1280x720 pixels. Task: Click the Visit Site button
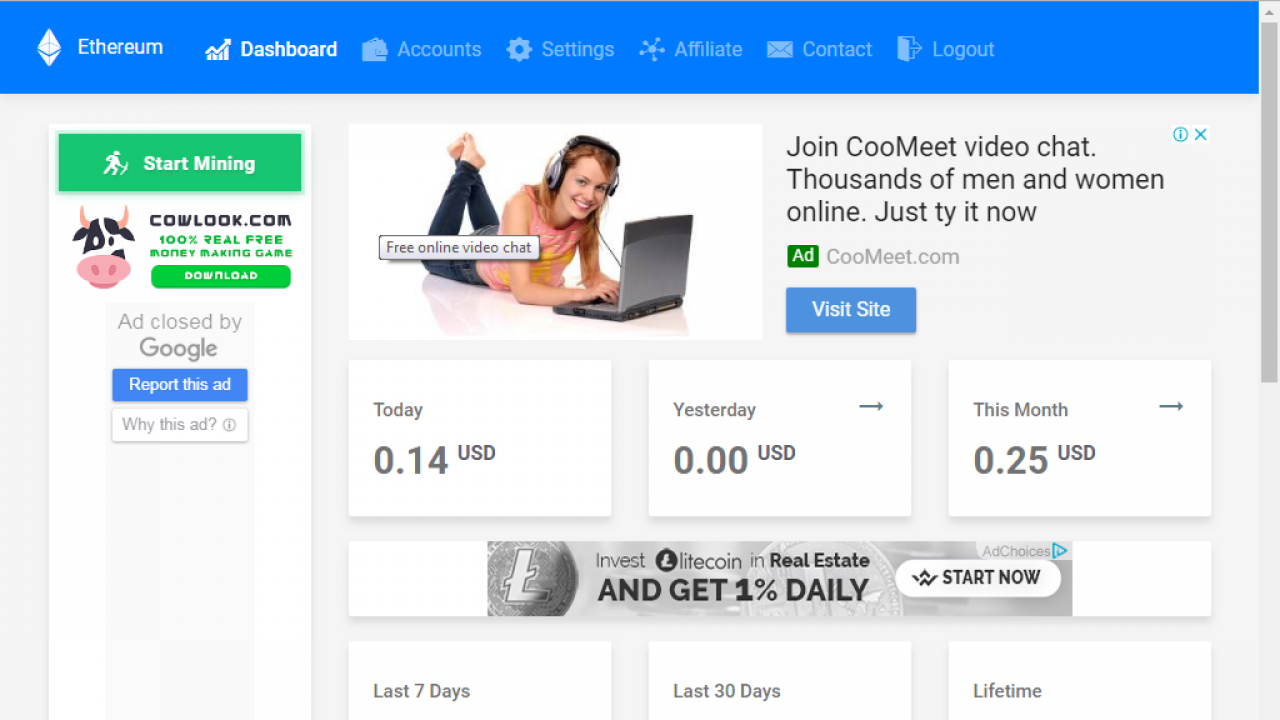[851, 310]
